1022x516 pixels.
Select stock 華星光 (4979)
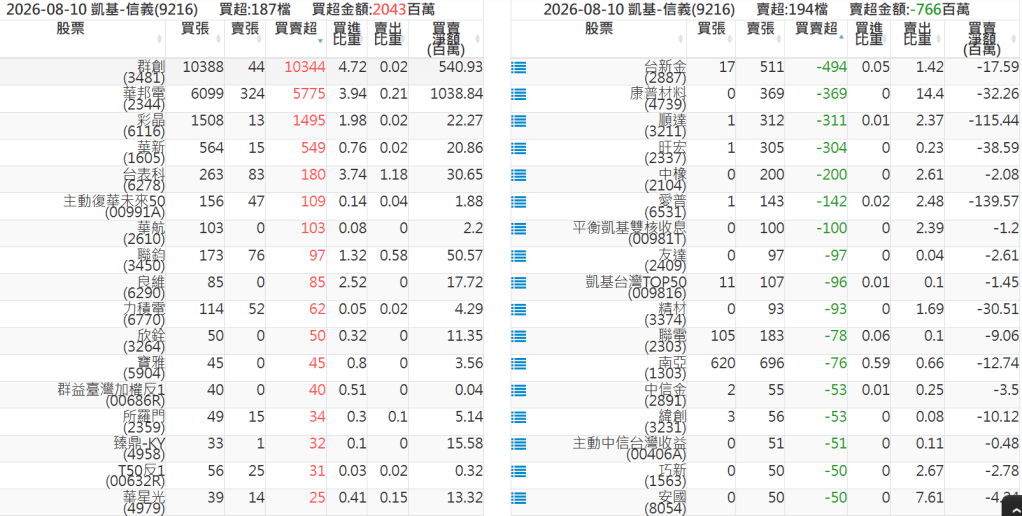coord(144,503)
